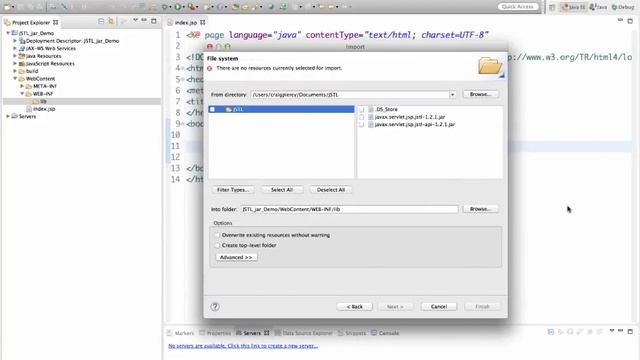Viewport: 640px width, 360px height.
Task: Click the green Run button in toolbar
Action: click(178, 7)
